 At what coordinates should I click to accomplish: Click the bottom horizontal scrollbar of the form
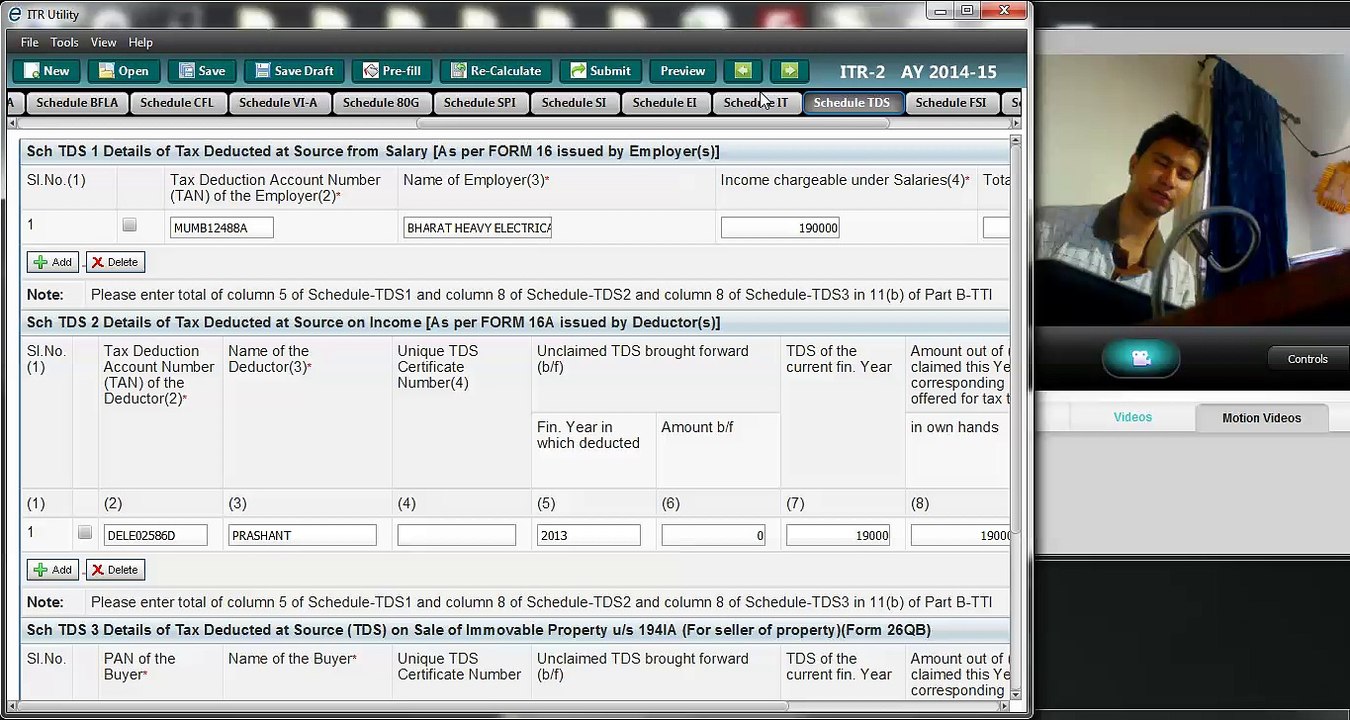403,706
